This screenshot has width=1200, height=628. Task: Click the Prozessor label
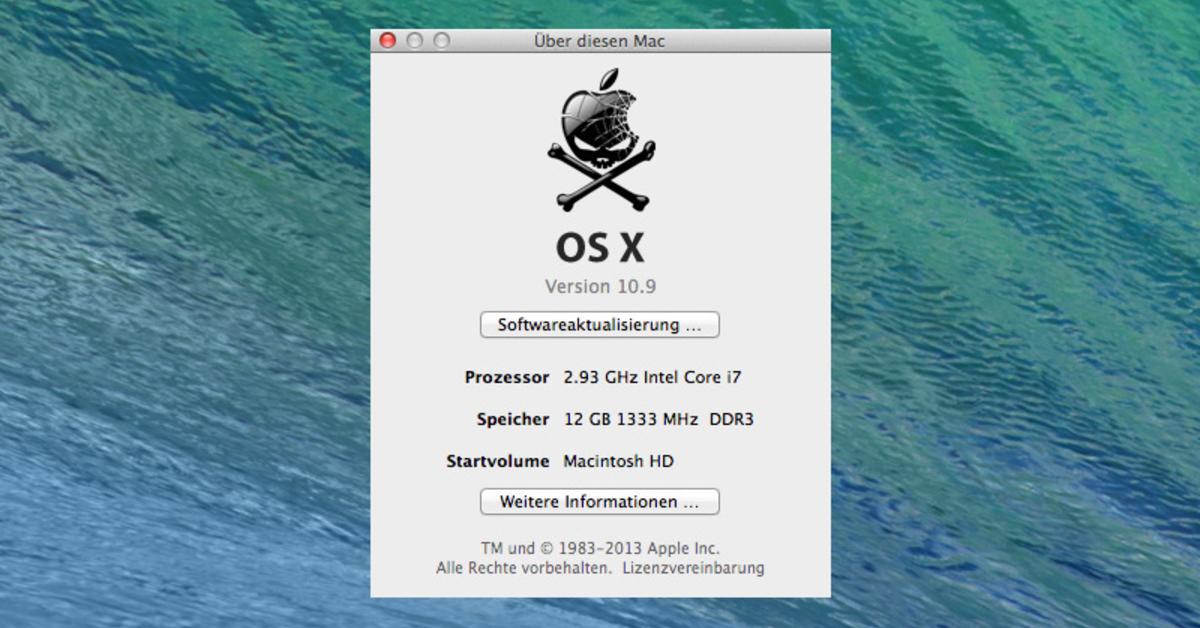tap(507, 377)
